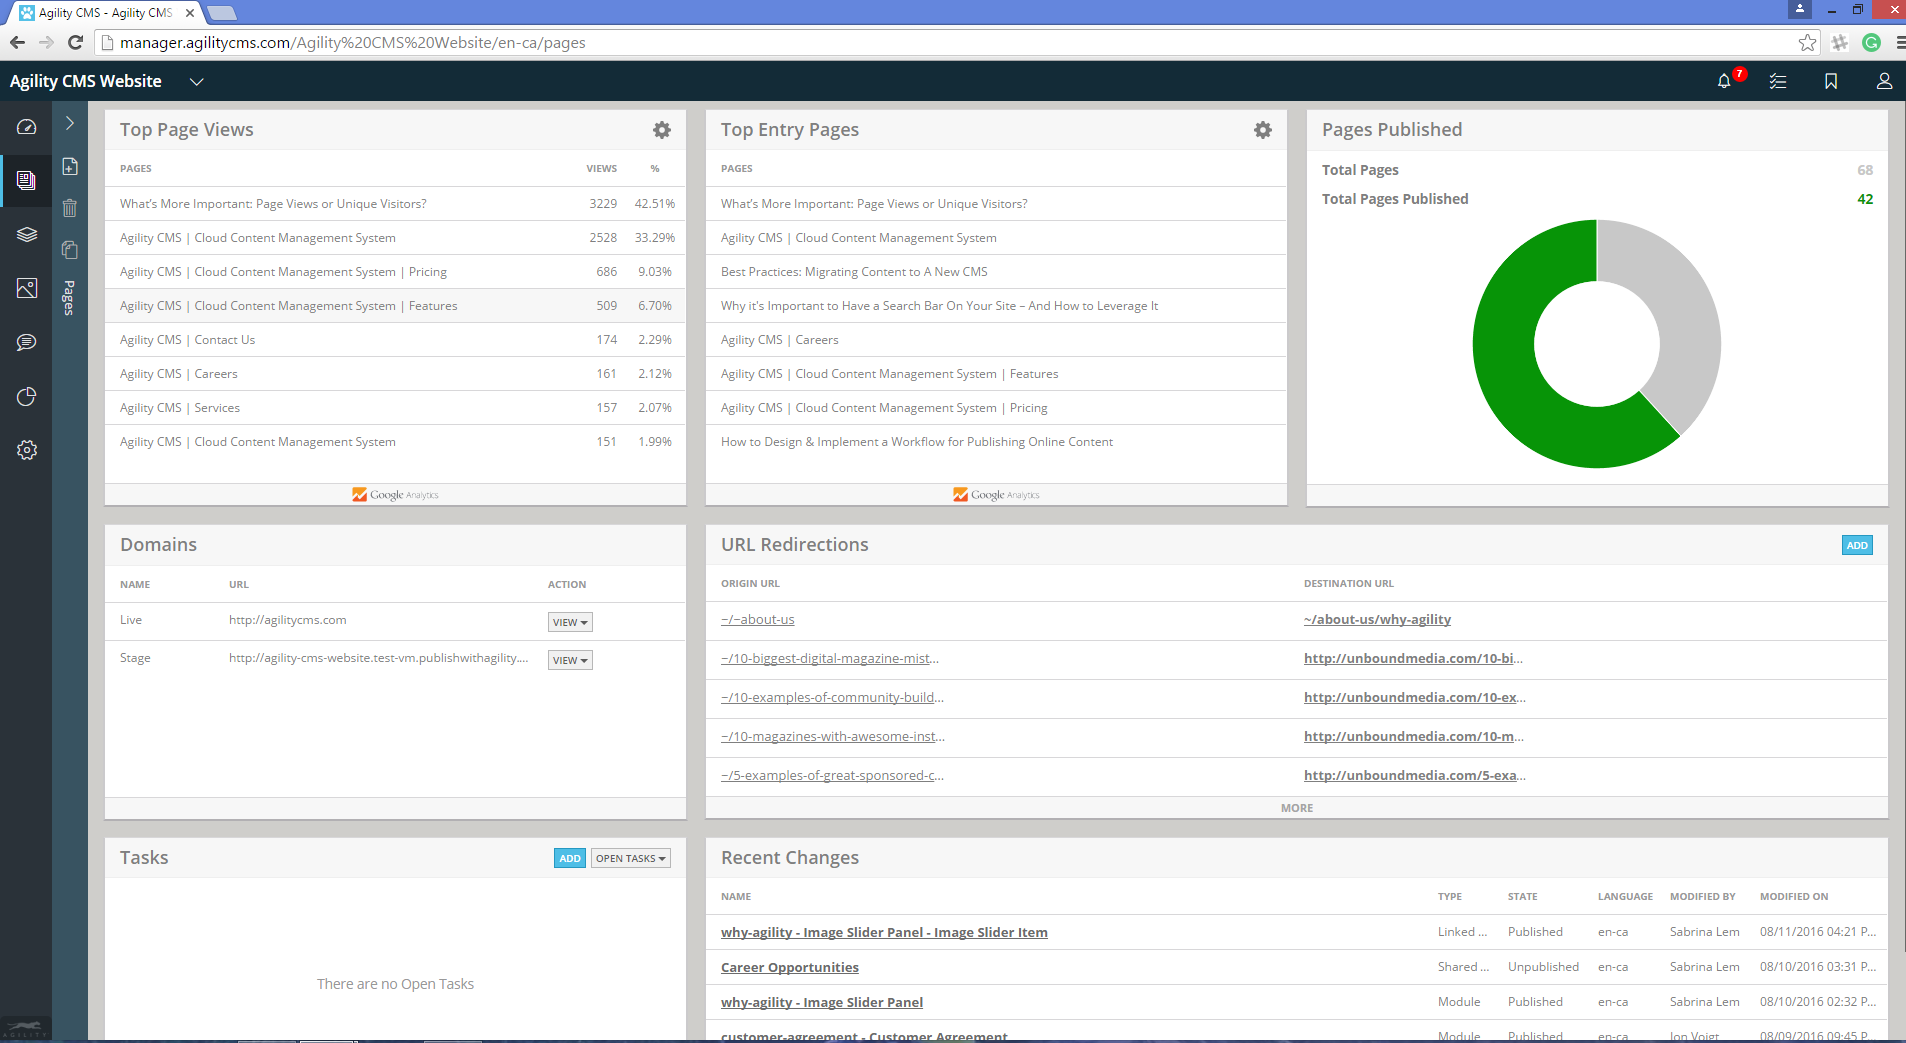Click the Agility logo in the sidebar bottom

pyautogui.click(x=25, y=1029)
